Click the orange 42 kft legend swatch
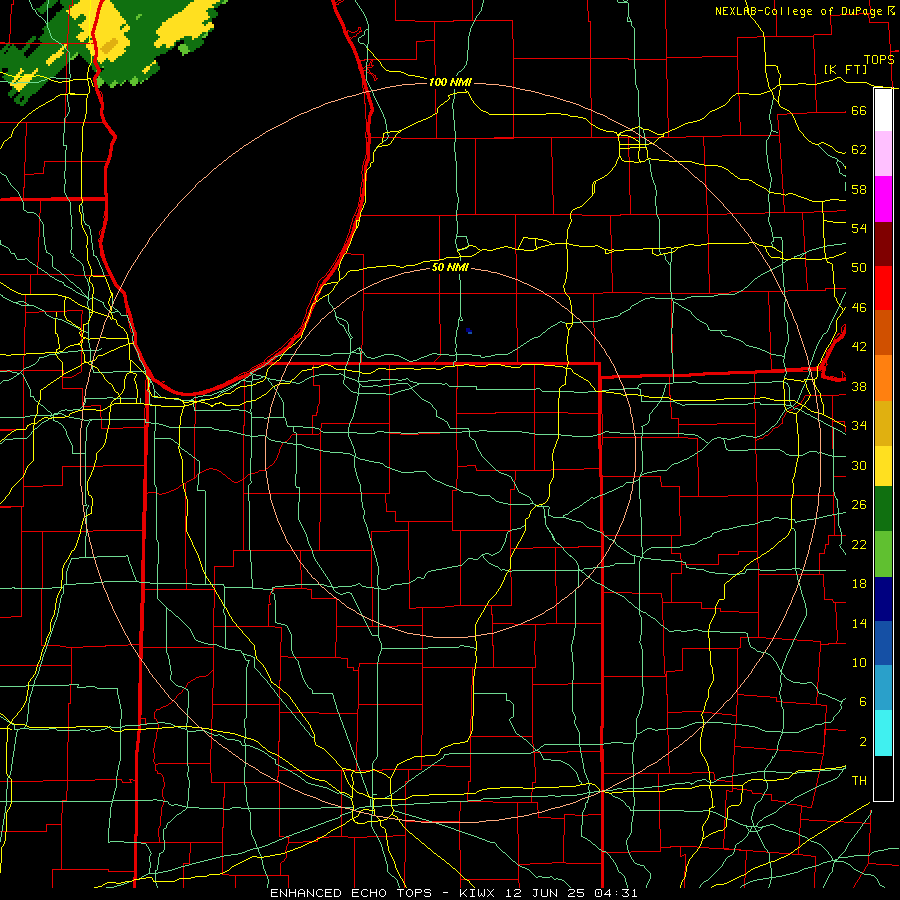Viewport: 900px width, 900px height. pos(883,378)
